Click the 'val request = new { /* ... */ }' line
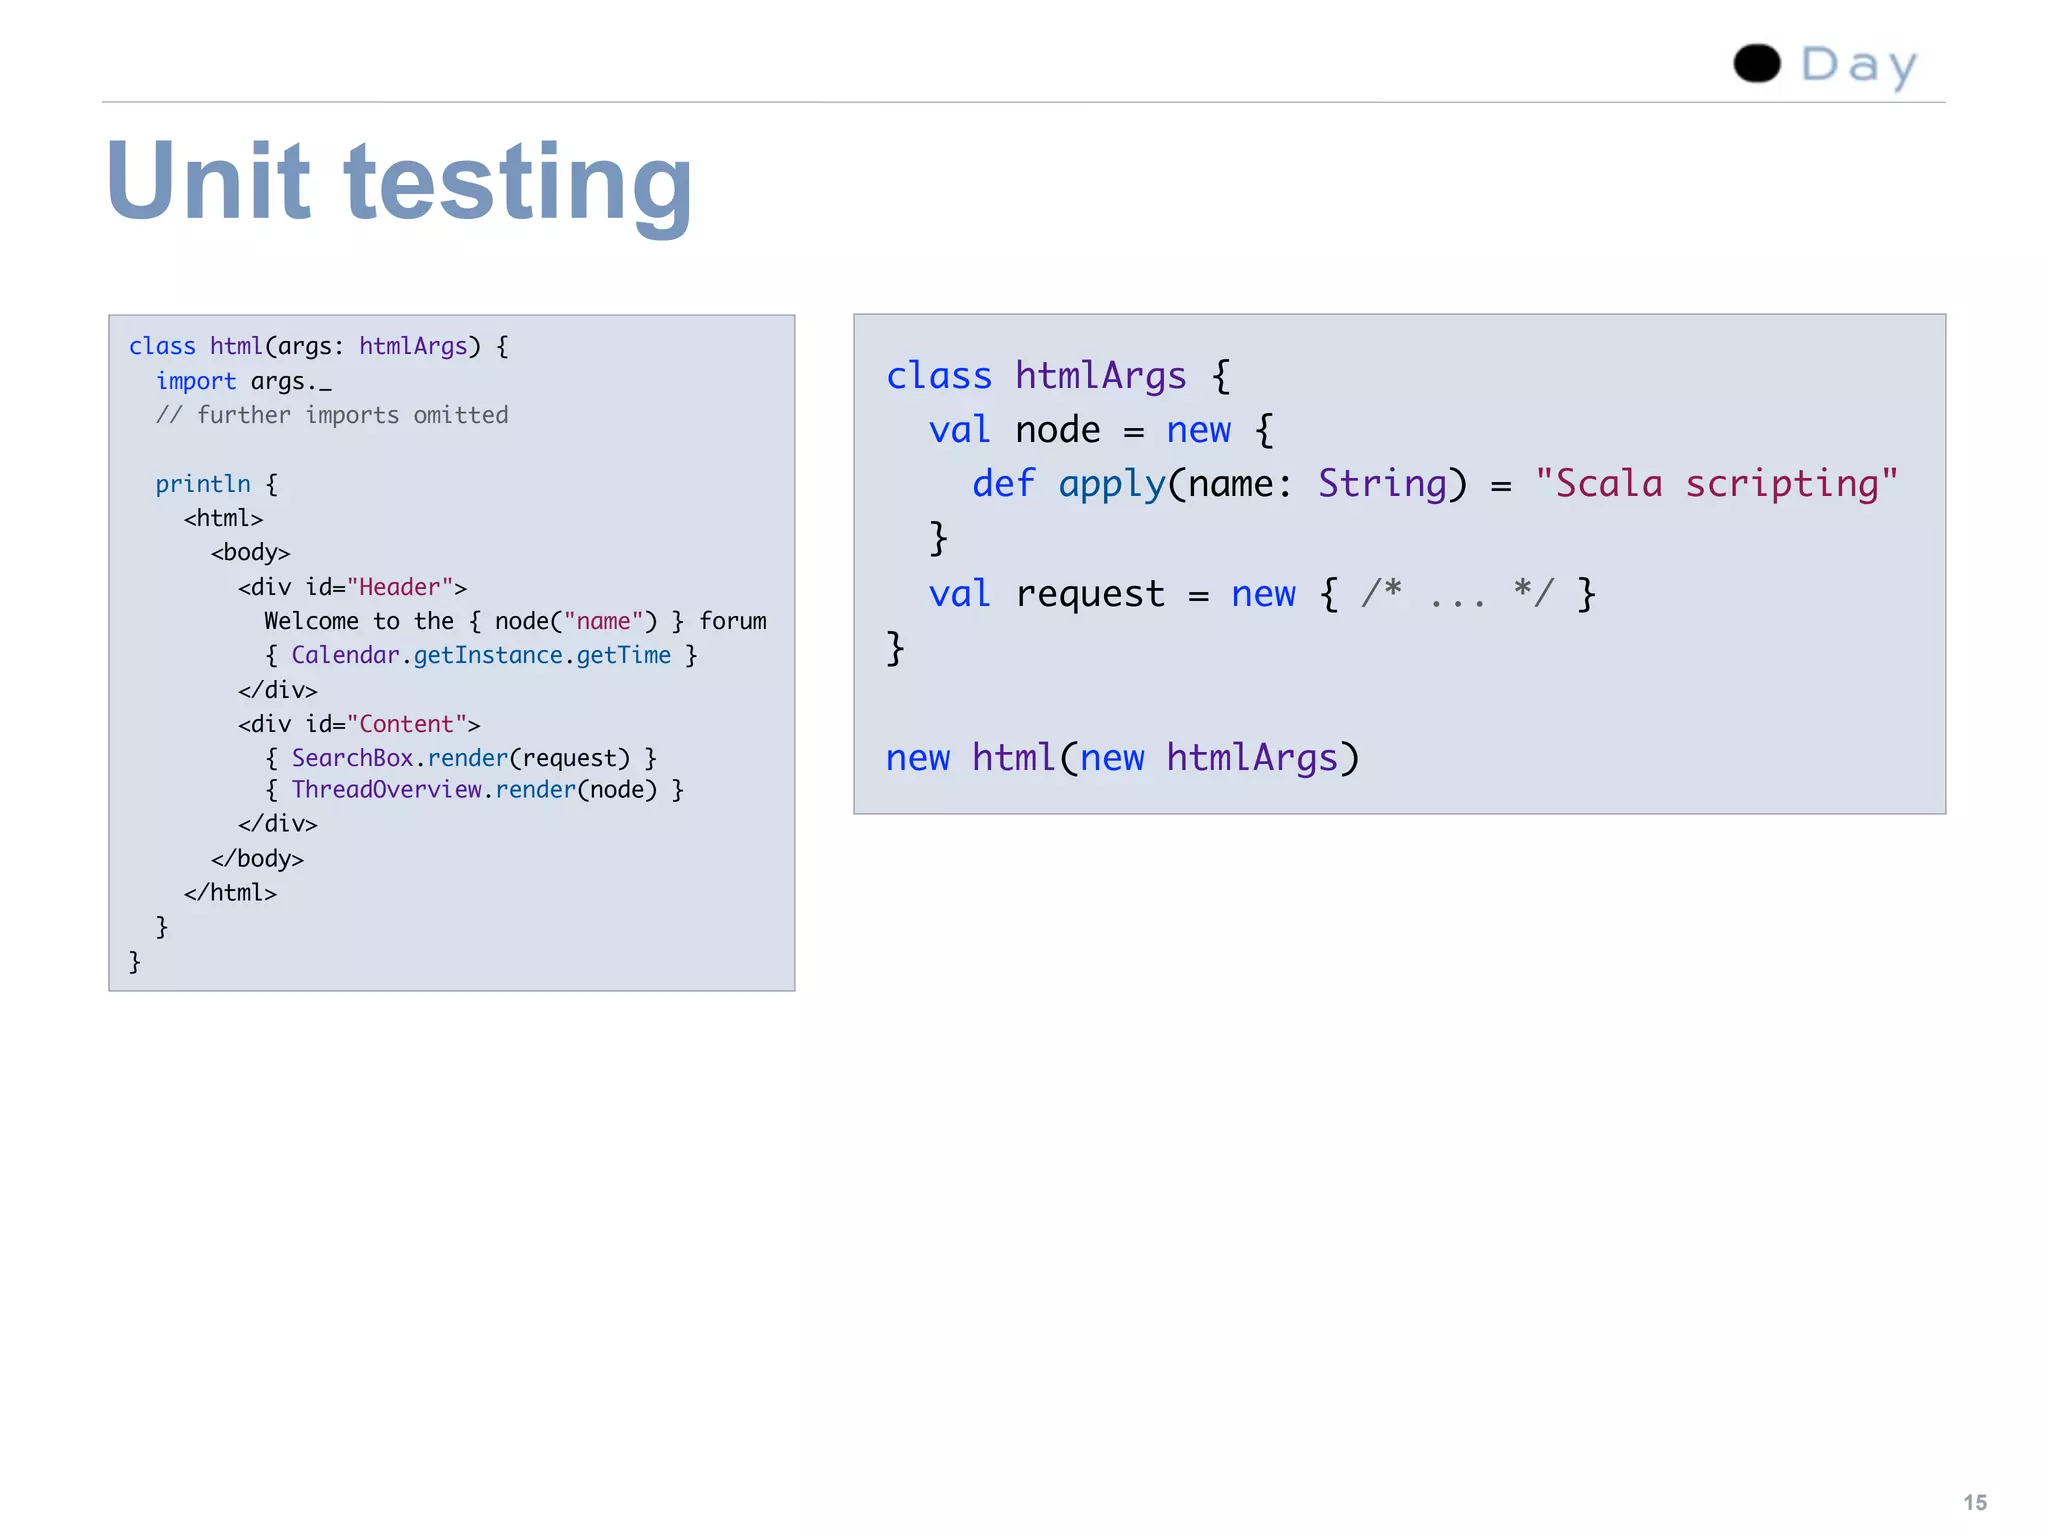The image size is (2048, 1536). 1263,594
